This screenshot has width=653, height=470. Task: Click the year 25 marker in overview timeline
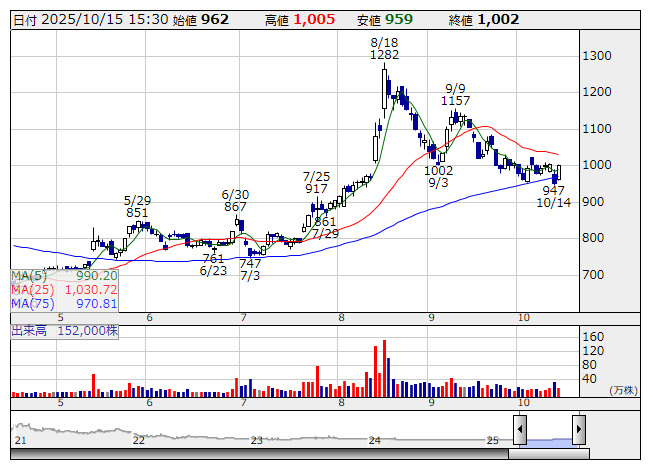click(x=493, y=440)
